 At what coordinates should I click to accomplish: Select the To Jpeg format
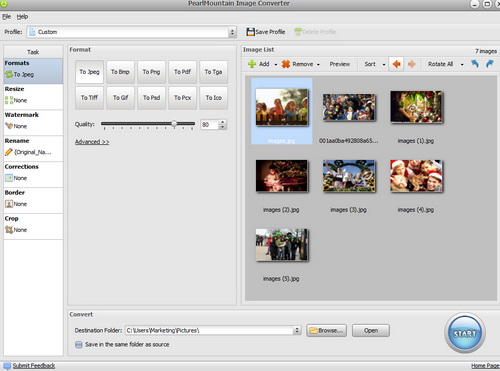click(89, 72)
